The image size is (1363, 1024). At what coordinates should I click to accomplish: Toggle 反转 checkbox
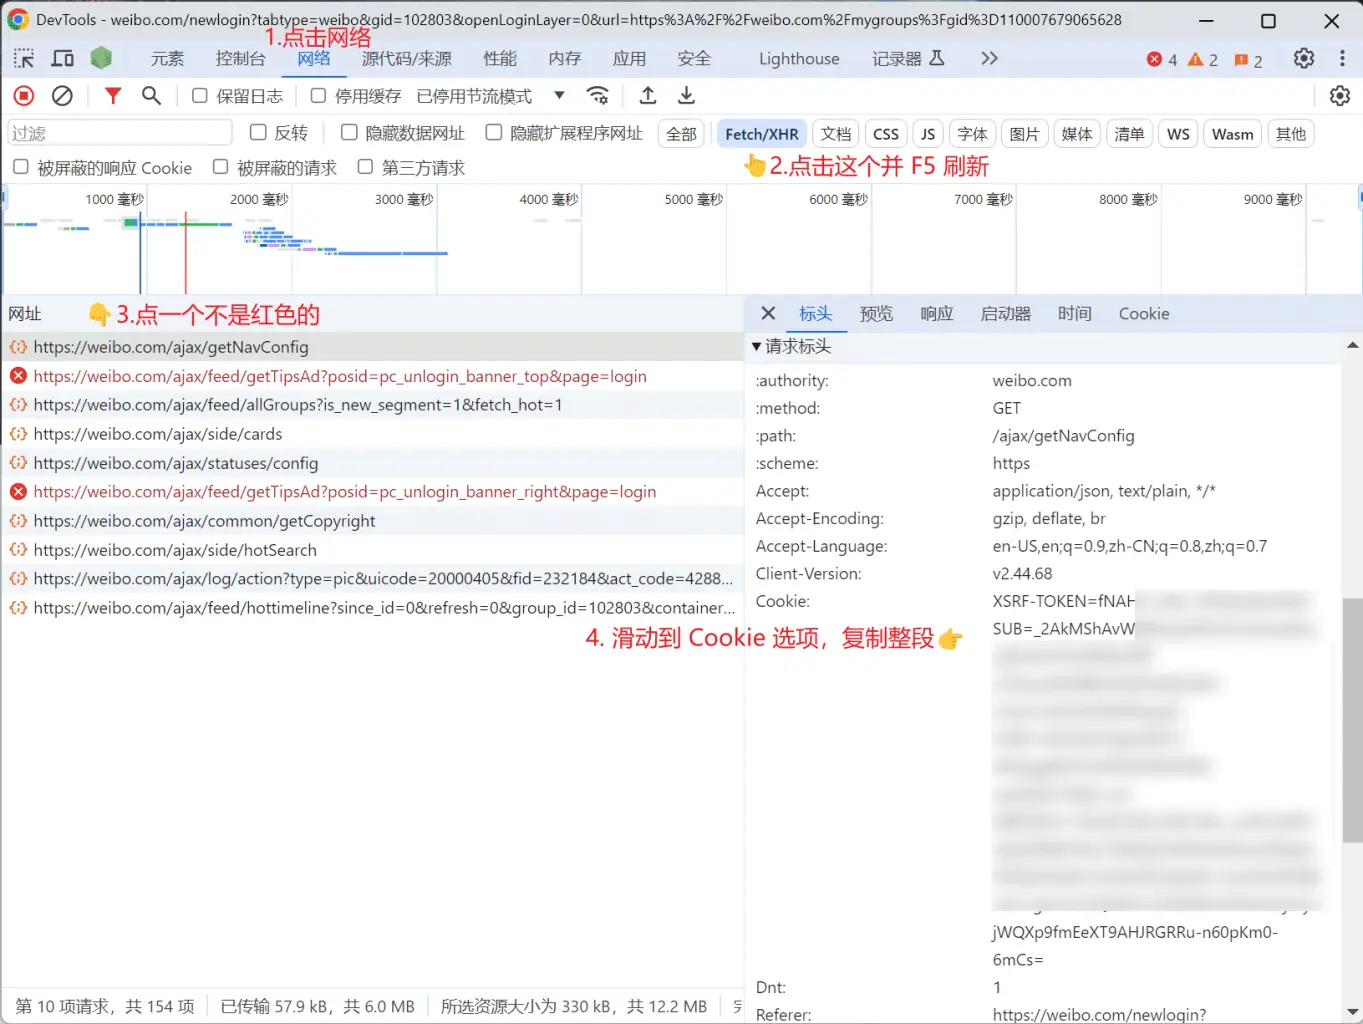coord(258,132)
